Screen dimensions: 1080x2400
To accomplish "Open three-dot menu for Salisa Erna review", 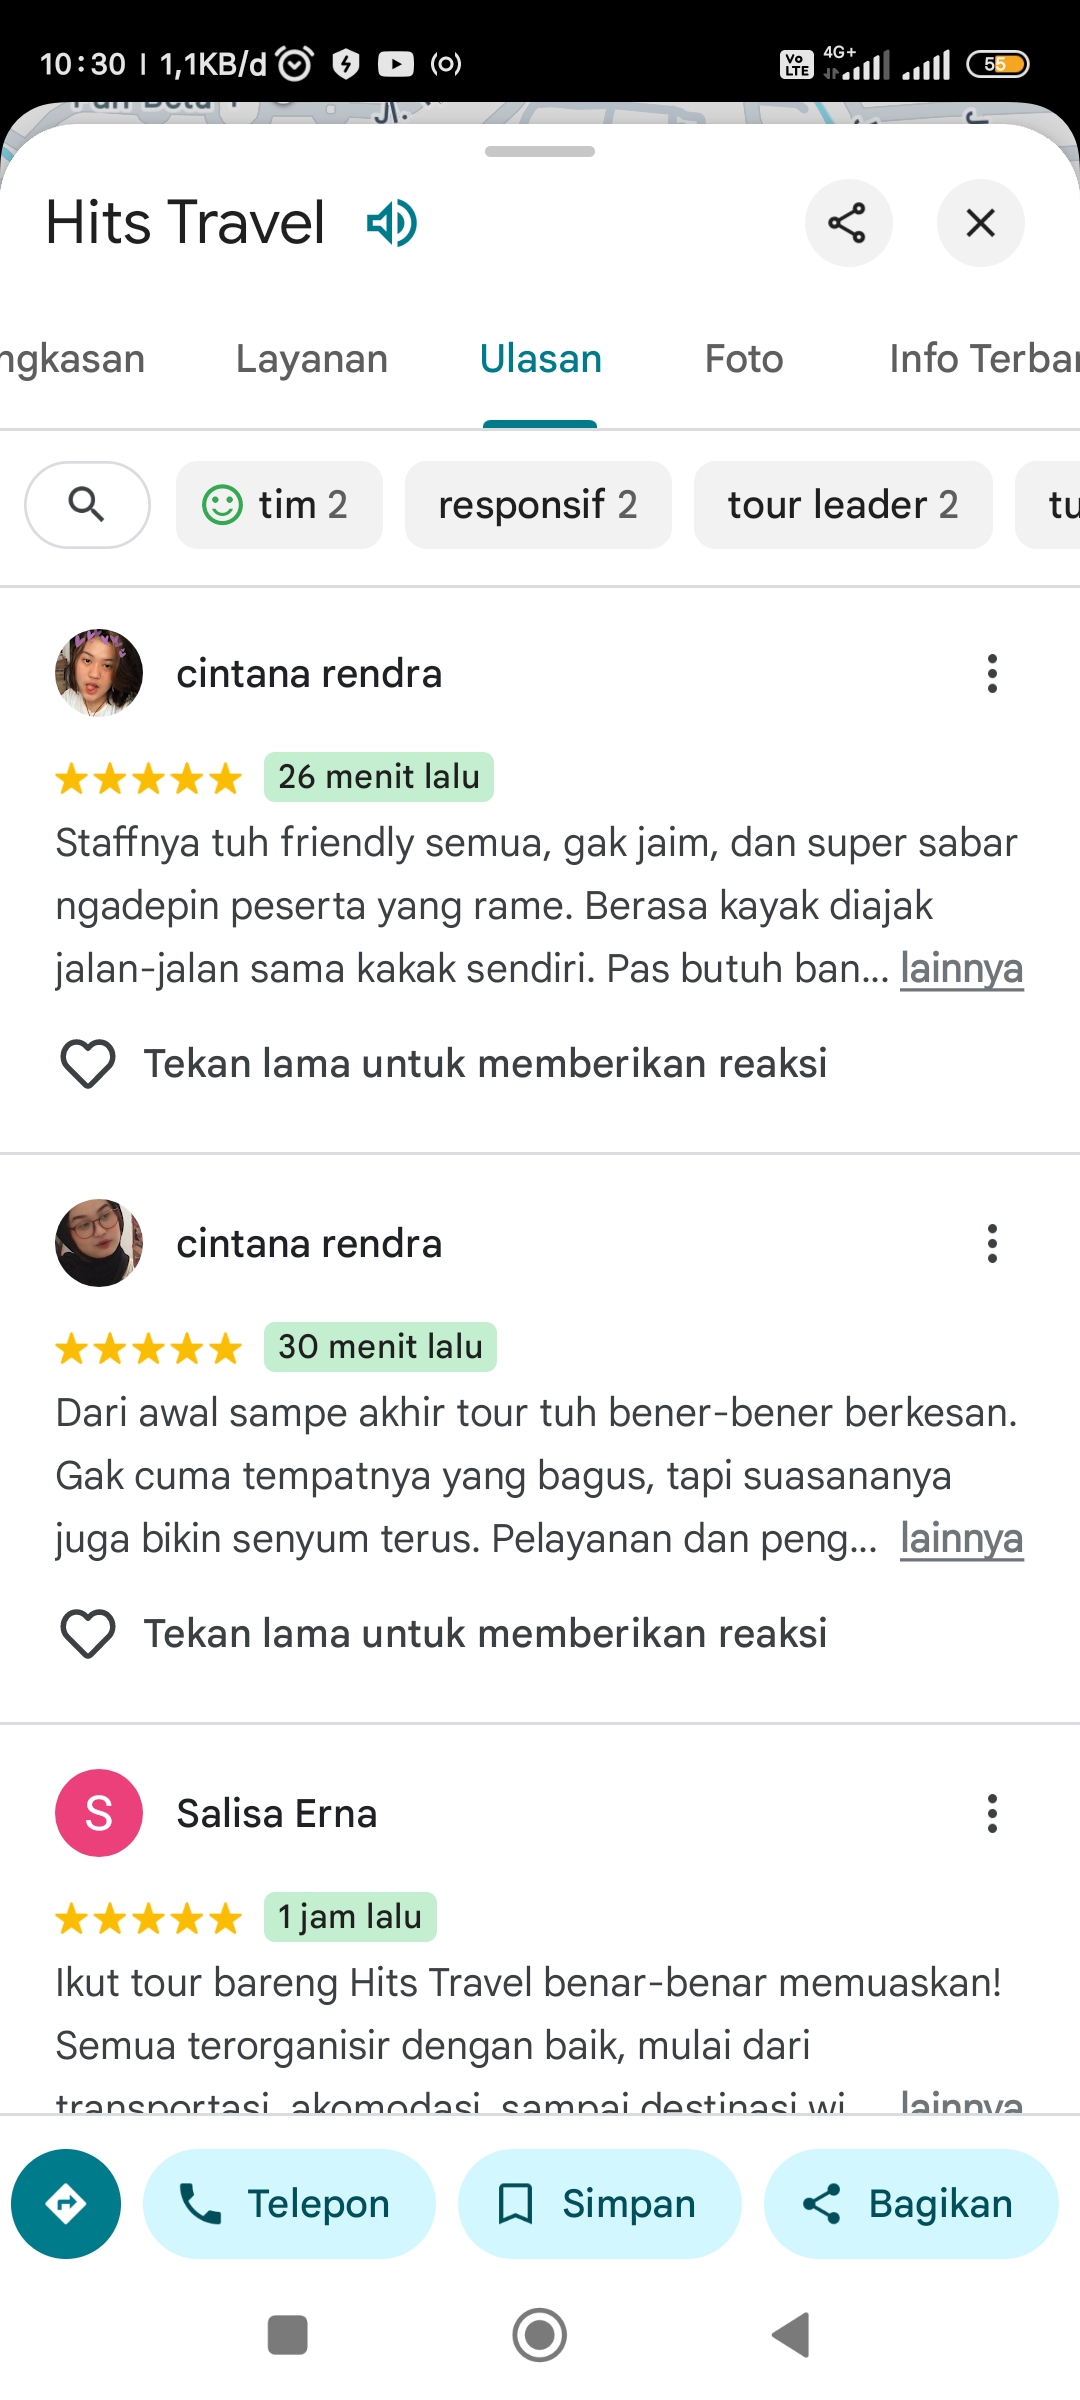I will [x=992, y=1814].
